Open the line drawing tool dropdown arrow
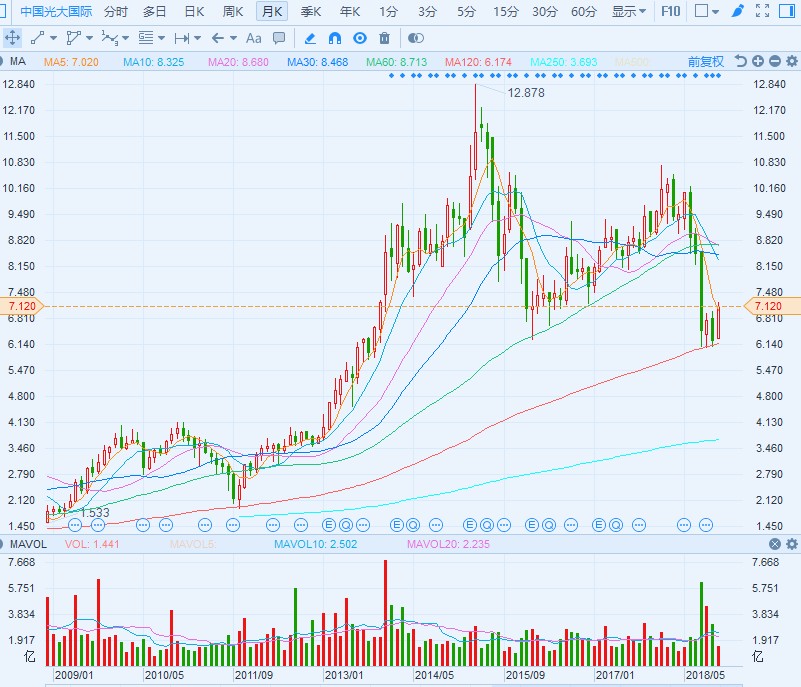 52,38
